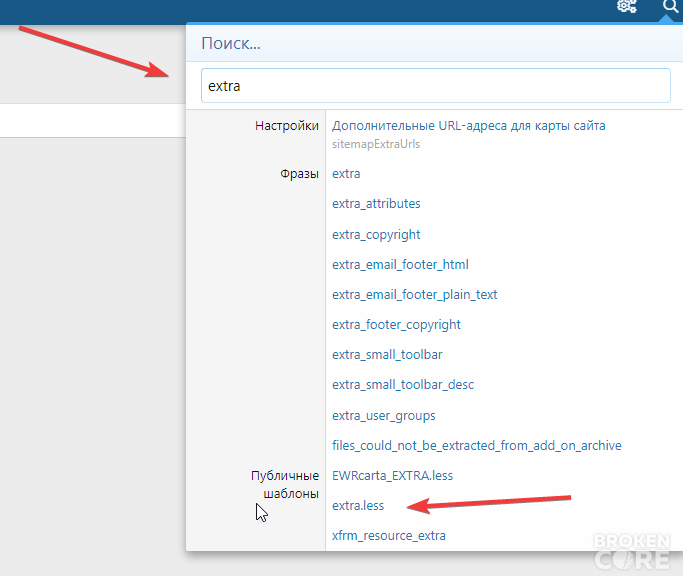This screenshot has height=576, width=683.
Task: Open the 'extra_small_toolbar_desc' phrase
Action: (403, 385)
